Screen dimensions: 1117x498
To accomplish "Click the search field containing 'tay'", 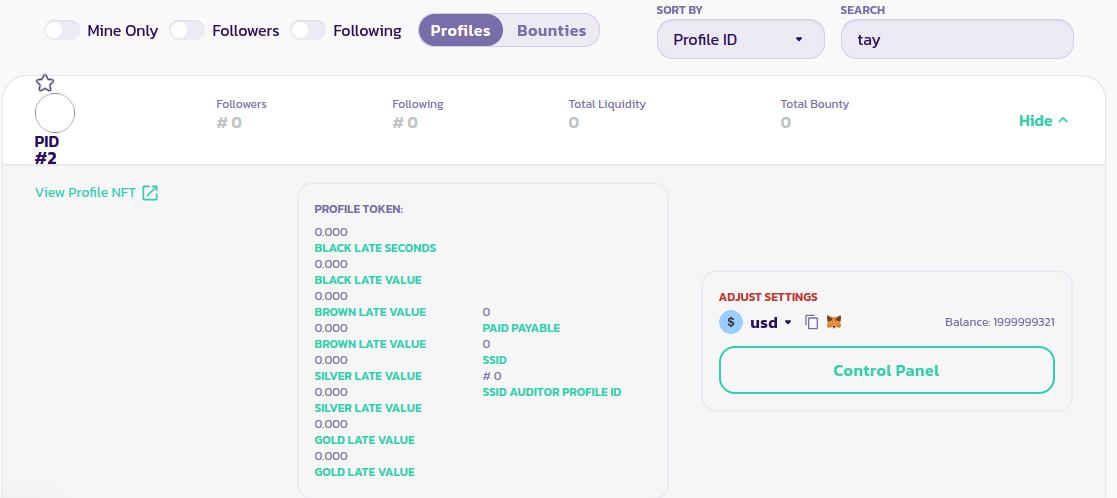I will [957, 40].
